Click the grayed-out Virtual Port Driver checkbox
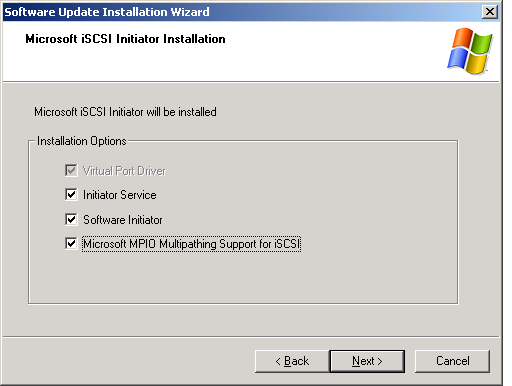Image resolution: width=512 pixels, height=386 pixels. [71, 170]
